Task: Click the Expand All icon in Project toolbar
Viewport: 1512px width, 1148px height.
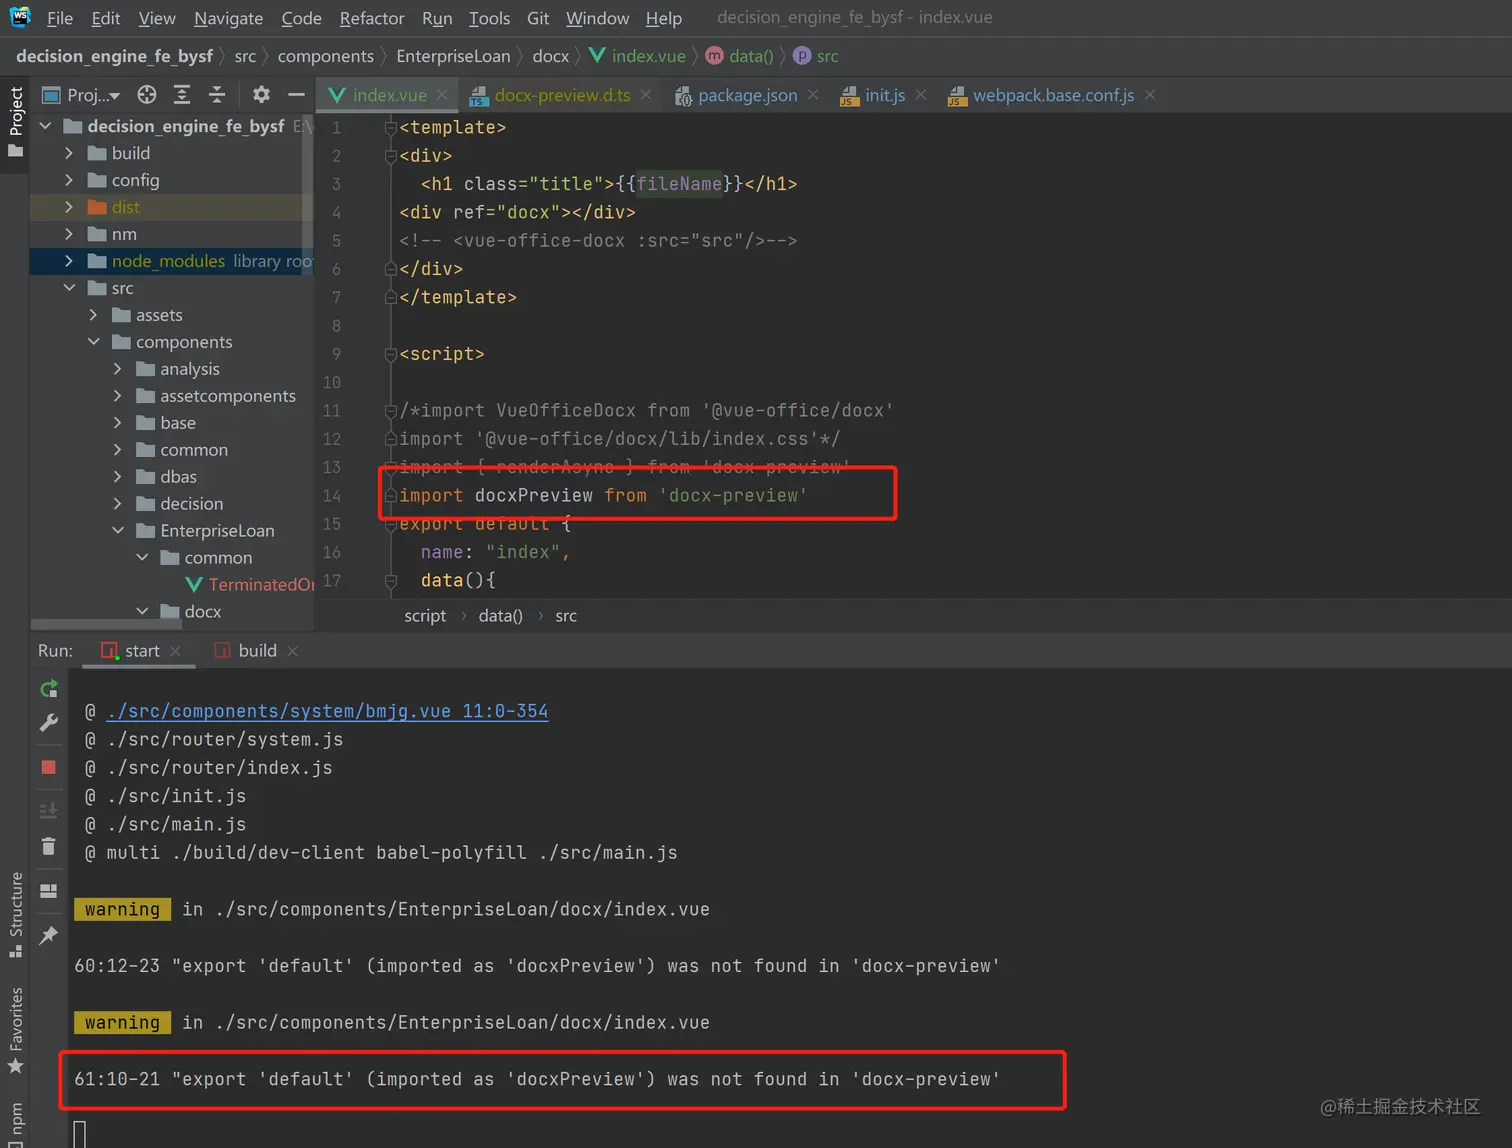Action: (x=182, y=95)
